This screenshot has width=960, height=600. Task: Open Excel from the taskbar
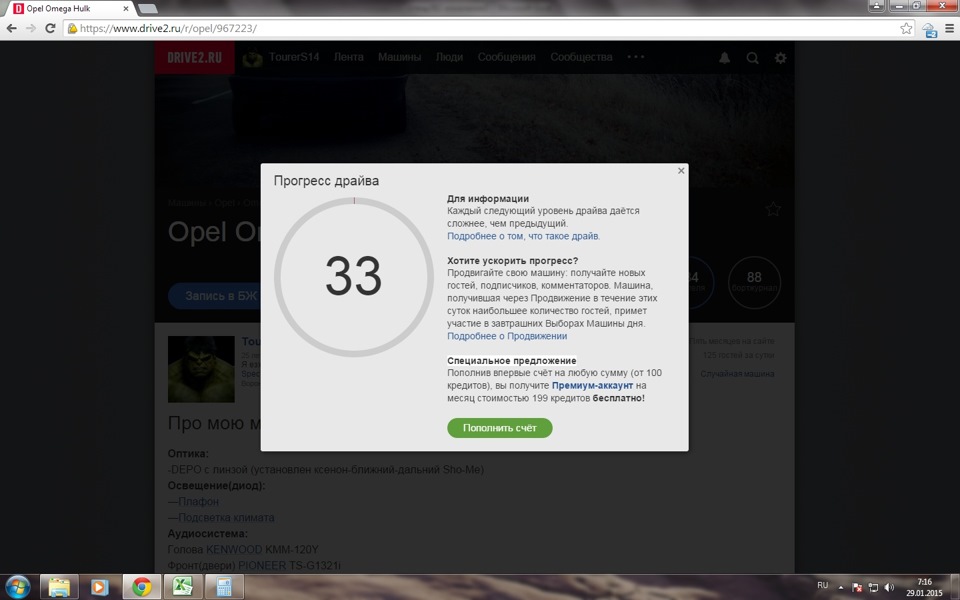coord(182,587)
